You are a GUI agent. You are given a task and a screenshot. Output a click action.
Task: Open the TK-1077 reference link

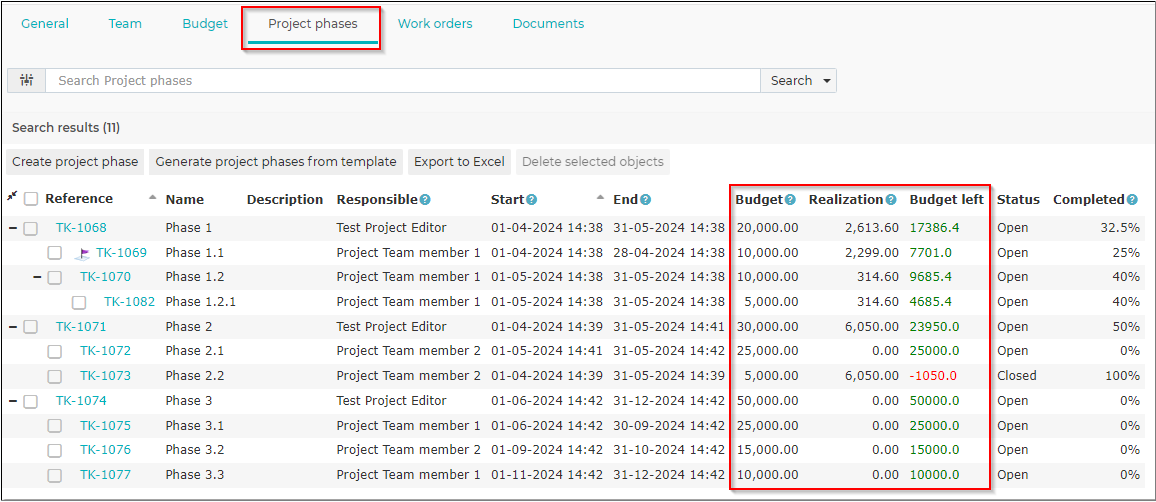tap(105, 475)
